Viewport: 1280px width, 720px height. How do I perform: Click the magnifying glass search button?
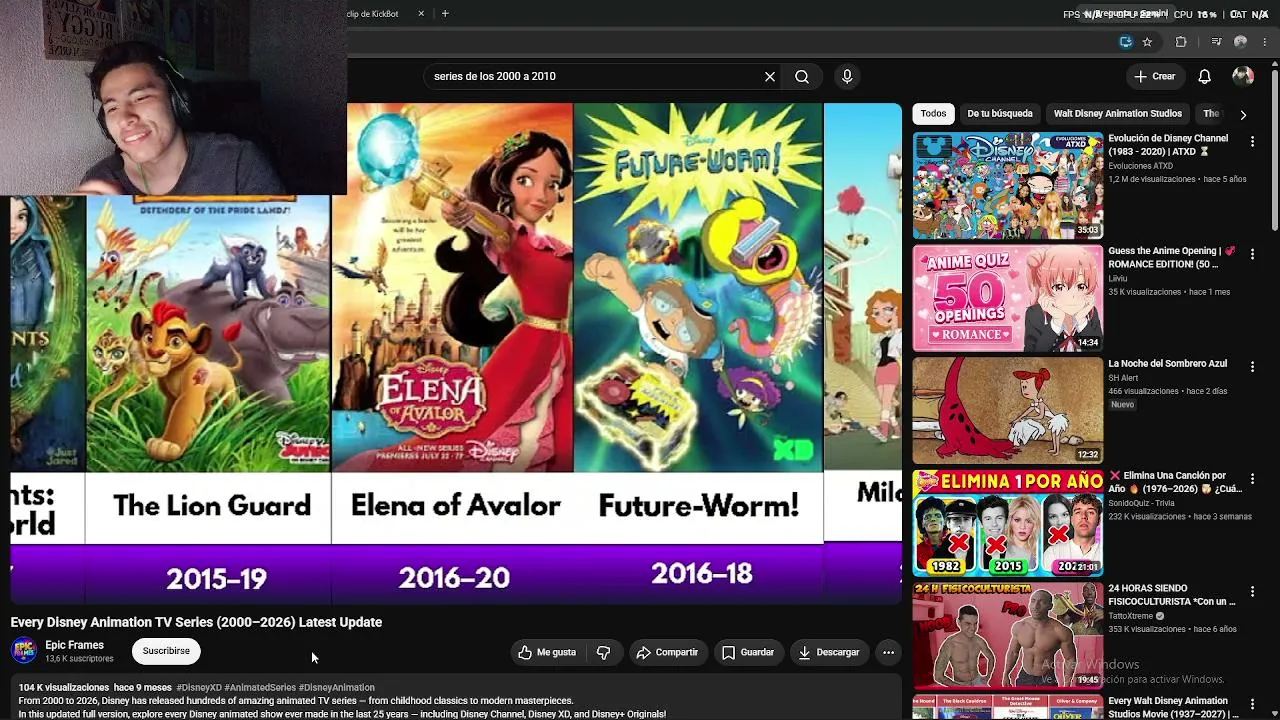click(802, 76)
